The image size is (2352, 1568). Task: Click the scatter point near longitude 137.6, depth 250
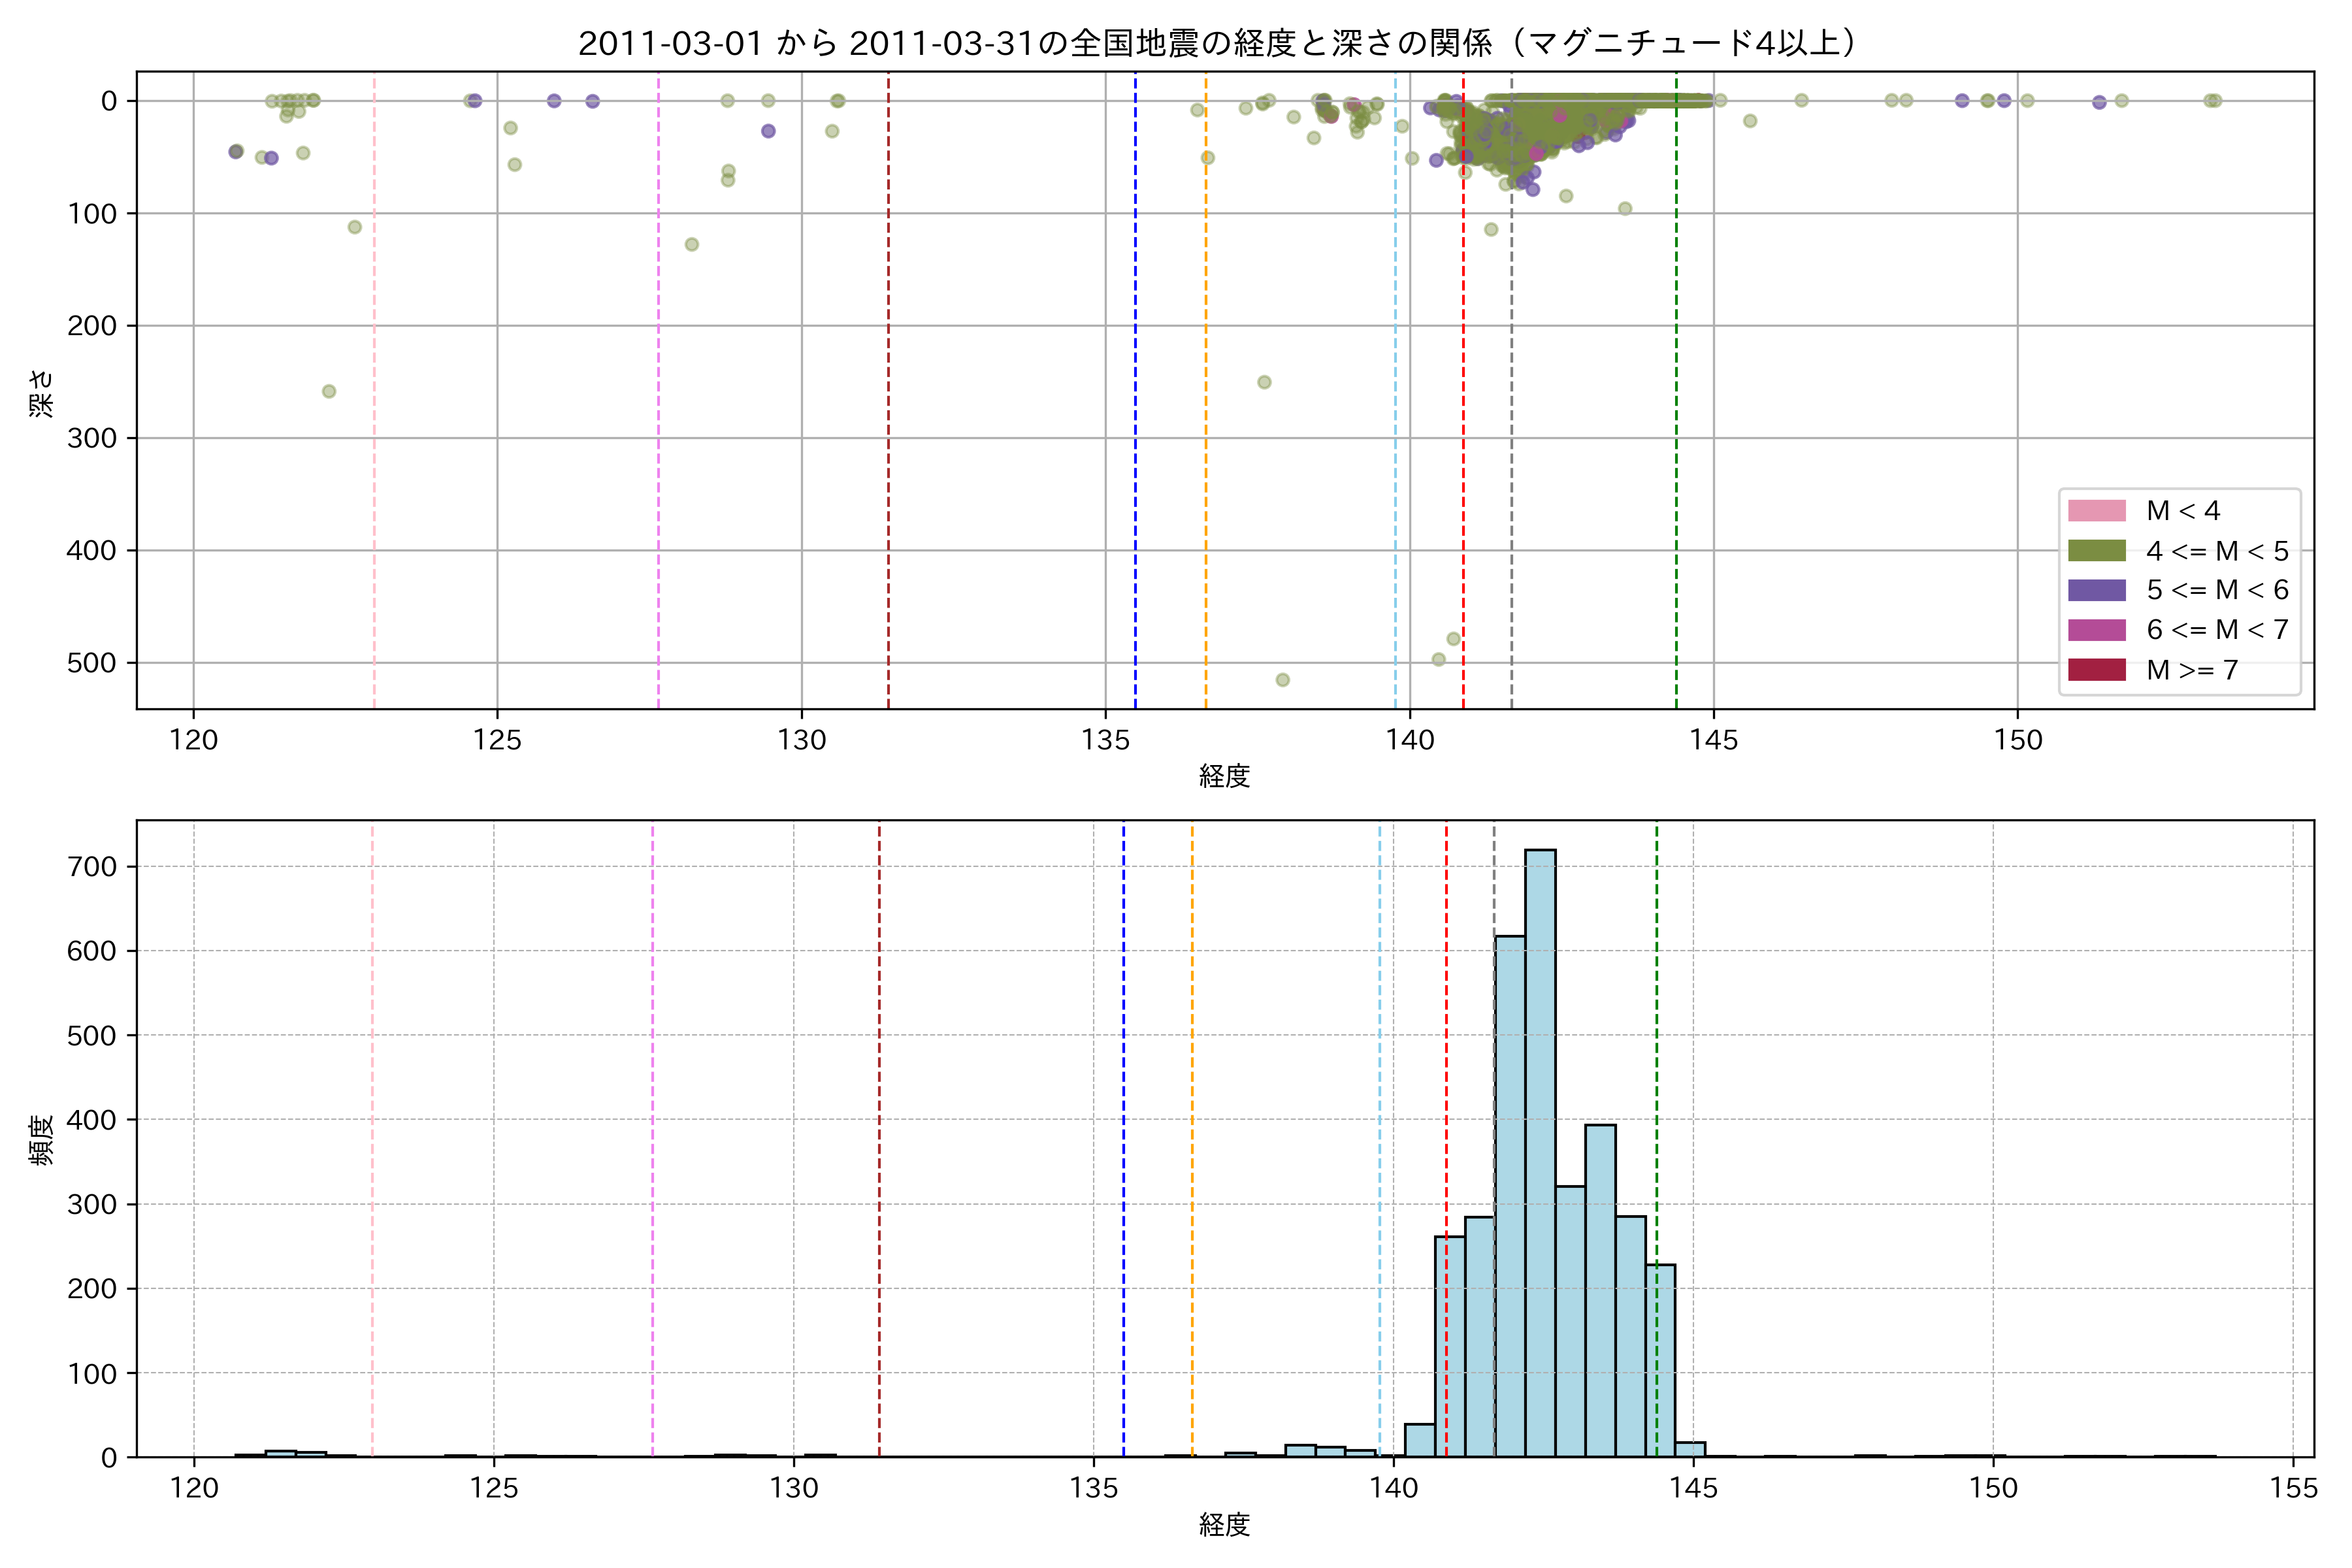tap(1264, 382)
